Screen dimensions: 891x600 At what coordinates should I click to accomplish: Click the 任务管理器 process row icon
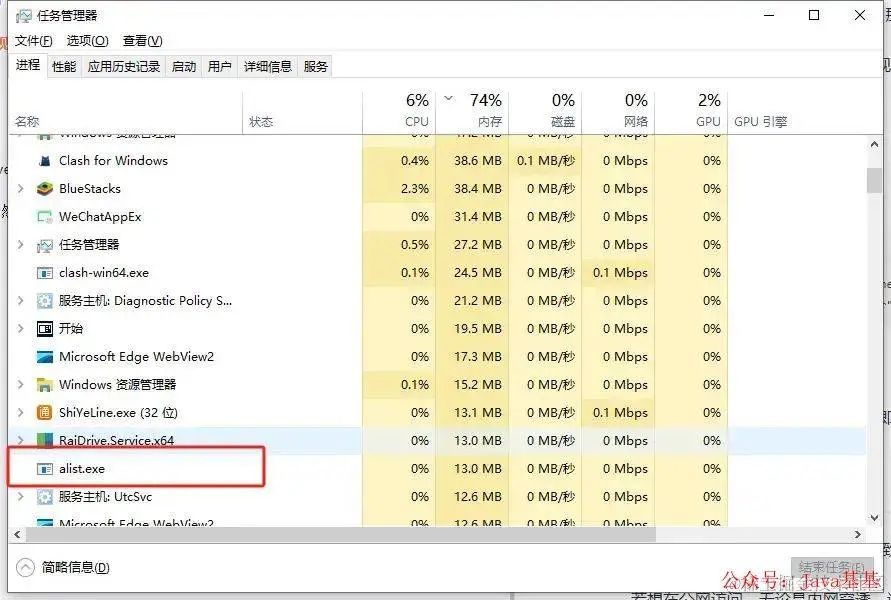(x=44, y=245)
